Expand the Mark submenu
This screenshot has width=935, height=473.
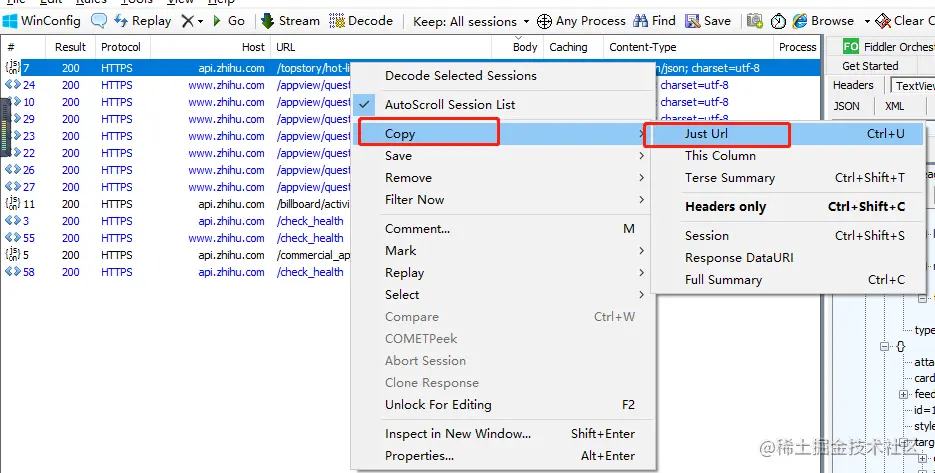coord(503,251)
